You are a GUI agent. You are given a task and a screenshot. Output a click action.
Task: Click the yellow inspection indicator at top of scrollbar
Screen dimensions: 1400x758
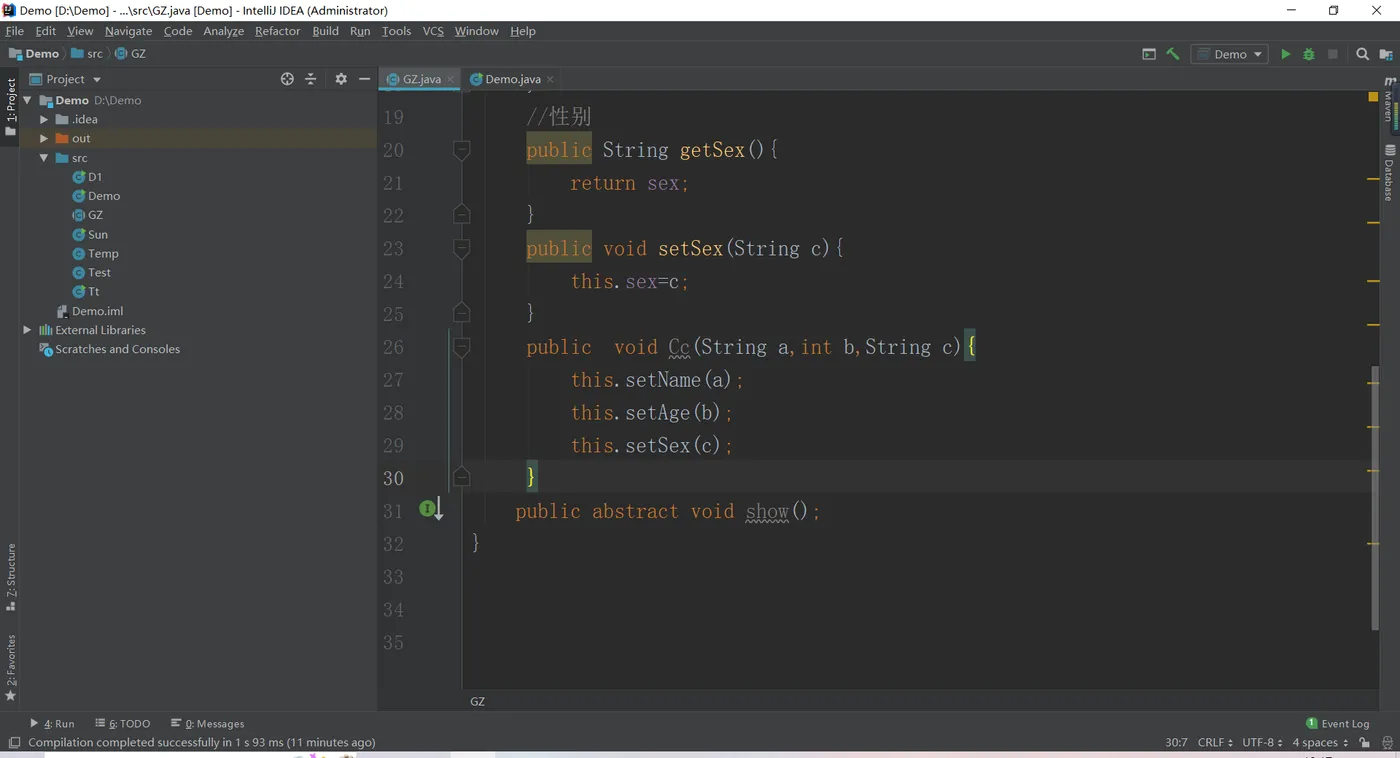[1373, 97]
